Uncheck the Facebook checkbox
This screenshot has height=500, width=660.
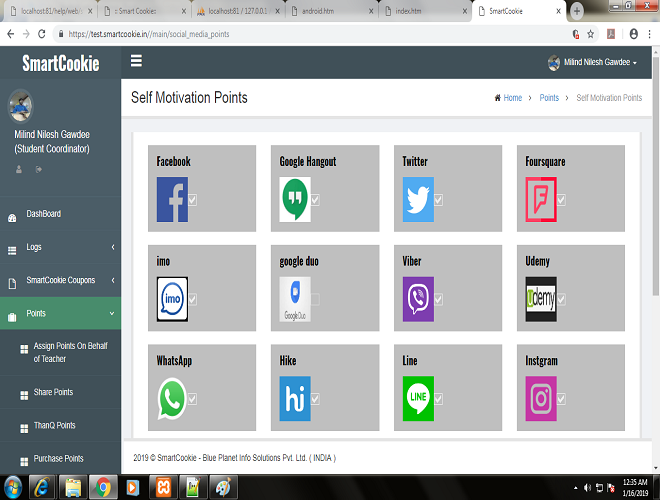click(x=192, y=200)
